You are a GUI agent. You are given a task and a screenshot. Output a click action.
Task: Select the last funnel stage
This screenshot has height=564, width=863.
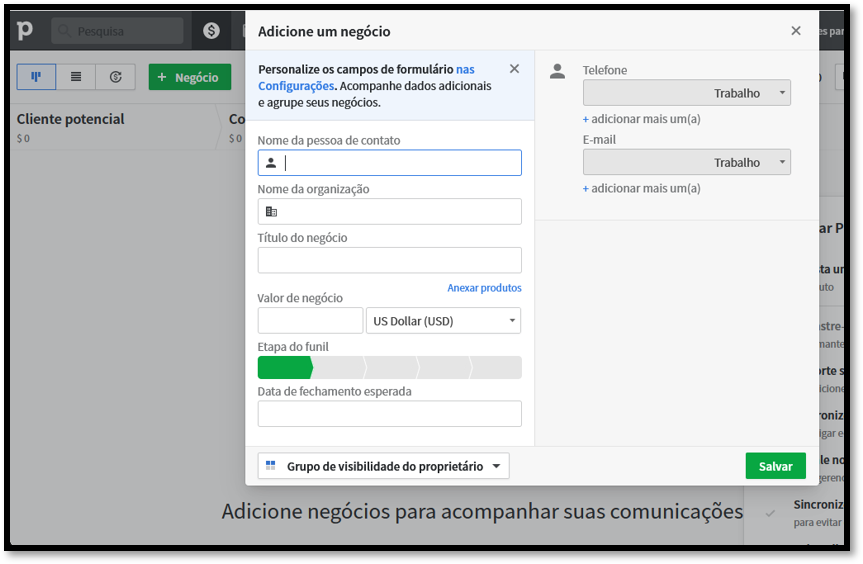click(496, 368)
